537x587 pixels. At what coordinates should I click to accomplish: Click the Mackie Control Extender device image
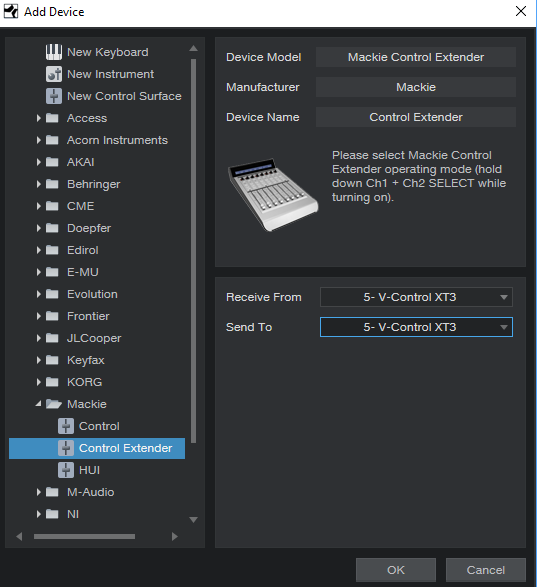(273, 195)
